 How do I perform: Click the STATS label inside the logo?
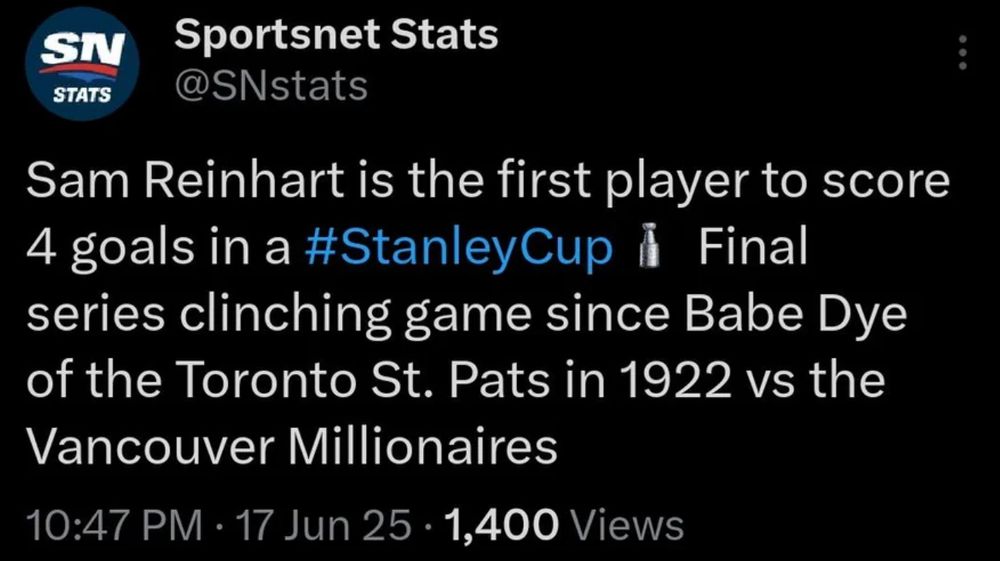tap(82, 96)
